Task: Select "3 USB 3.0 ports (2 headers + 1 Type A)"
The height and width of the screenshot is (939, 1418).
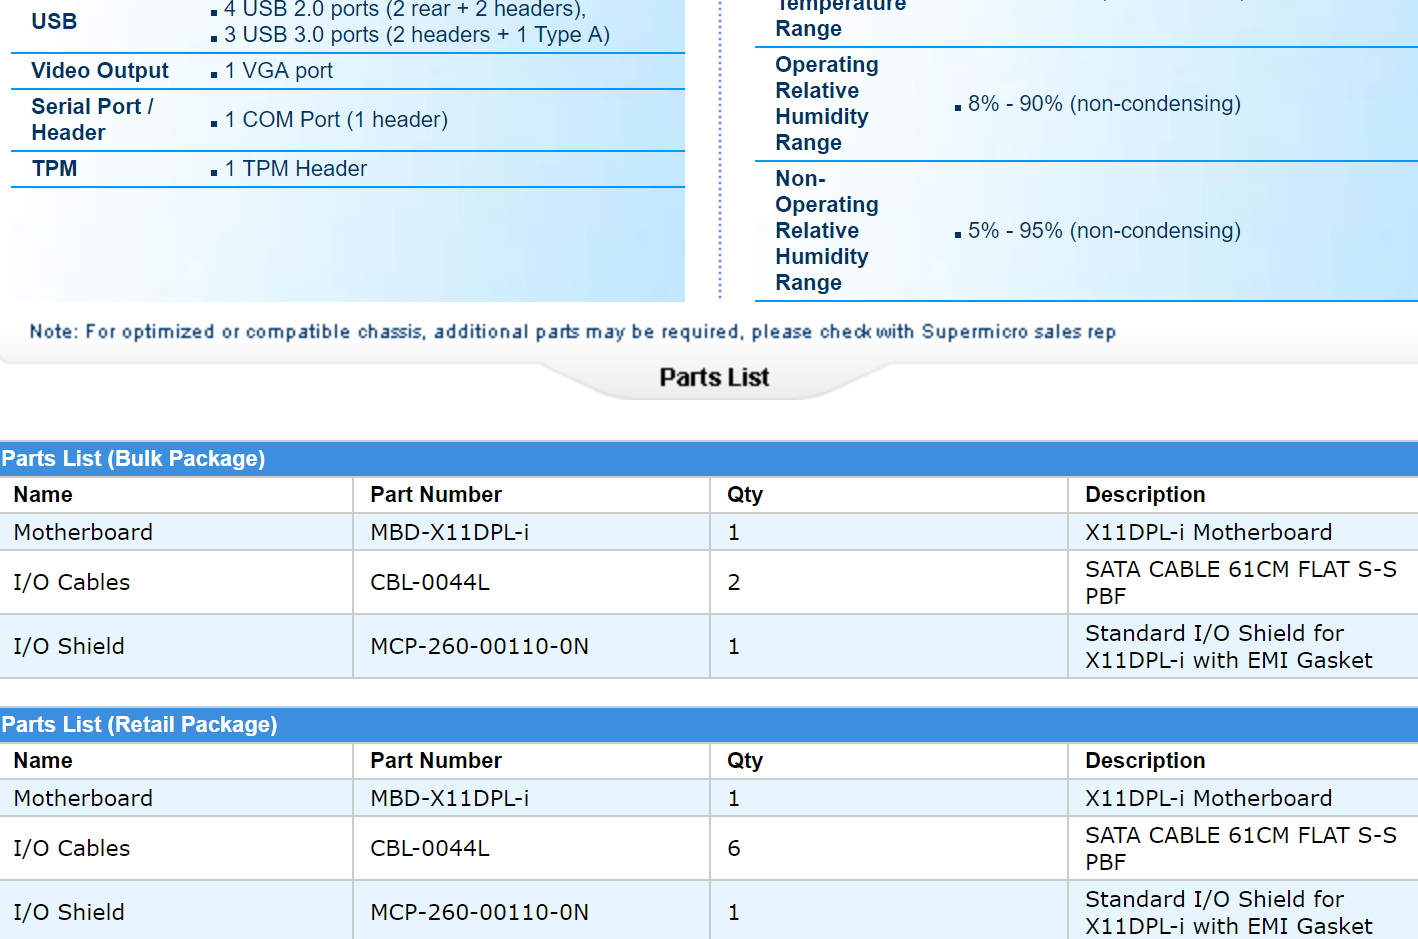Action: pyautogui.click(x=417, y=35)
